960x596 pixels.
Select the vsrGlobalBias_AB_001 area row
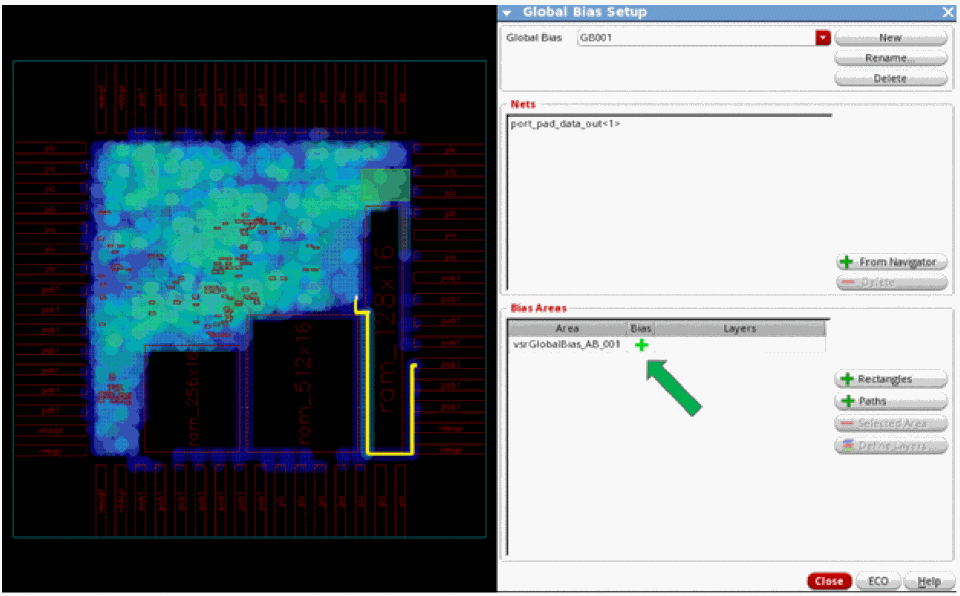coord(567,344)
